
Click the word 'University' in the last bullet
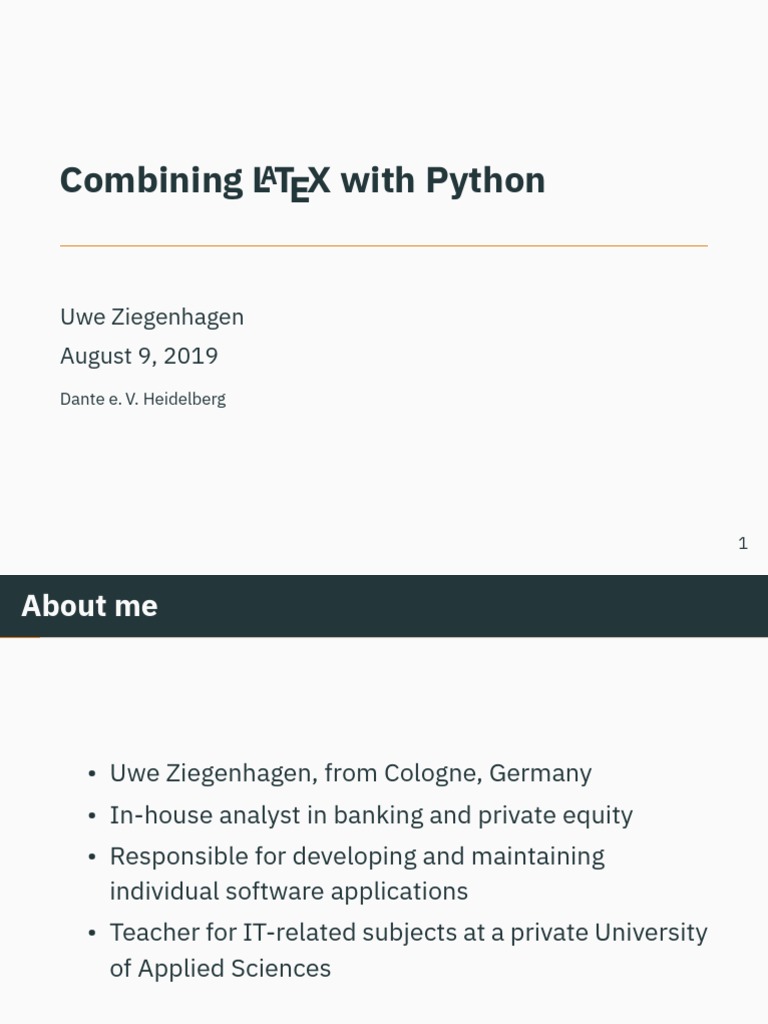pyautogui.click(x=650, y=932)
